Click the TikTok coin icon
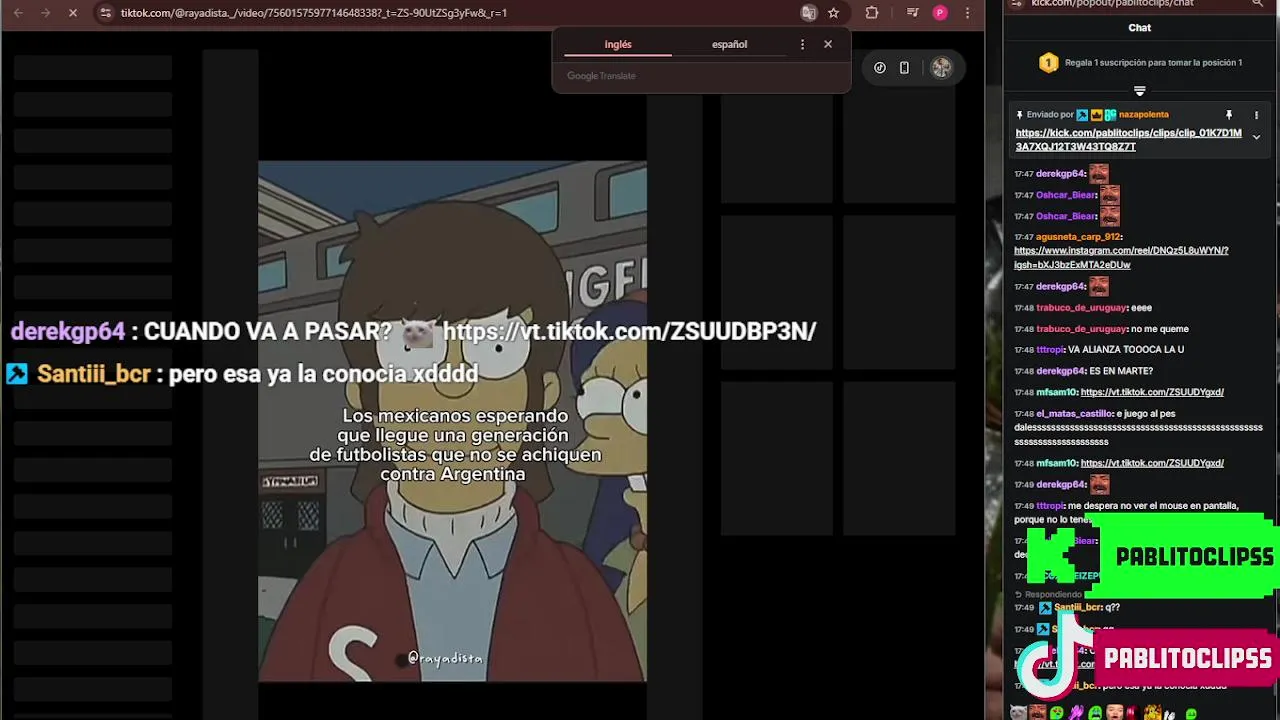The image size is (1280, 720). tap(880, 68)
